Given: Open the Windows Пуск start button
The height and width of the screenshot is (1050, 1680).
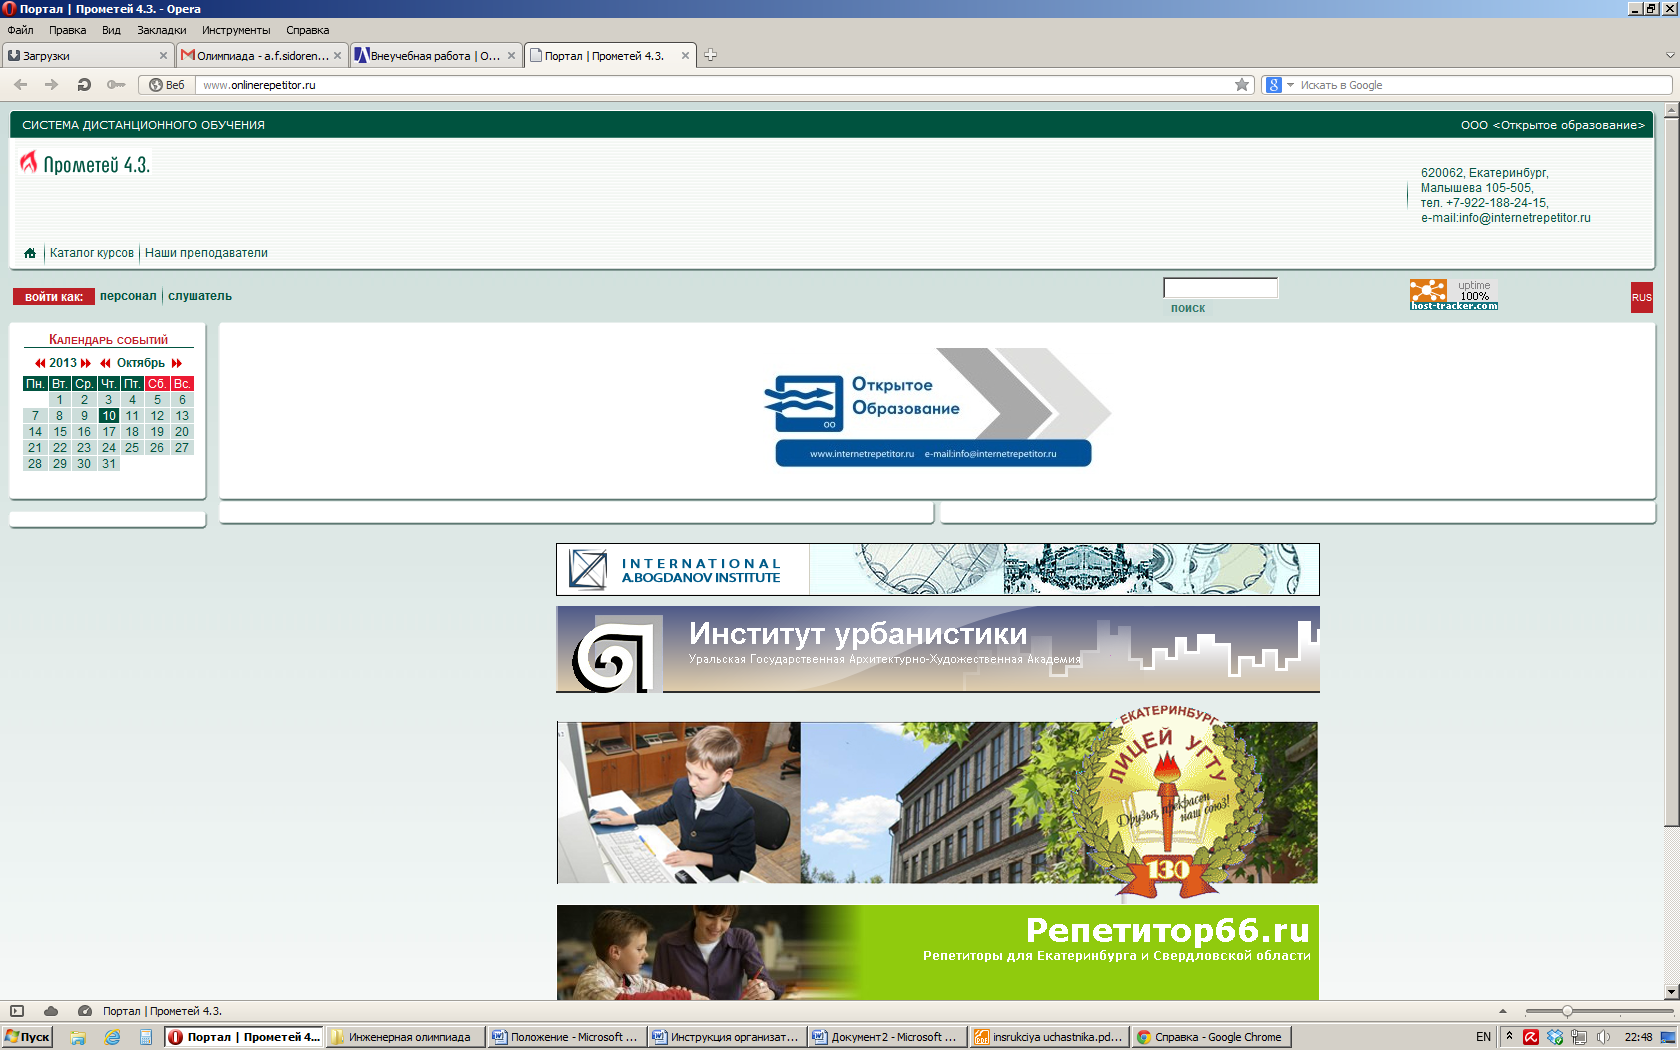Looking at the screenshot, I should coord(27,1037).
